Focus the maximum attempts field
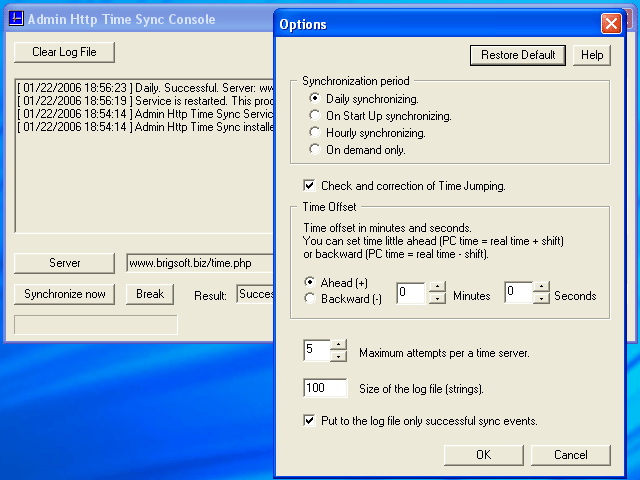The width and height of the screenshot is (640, 480). tap(317, 351)
